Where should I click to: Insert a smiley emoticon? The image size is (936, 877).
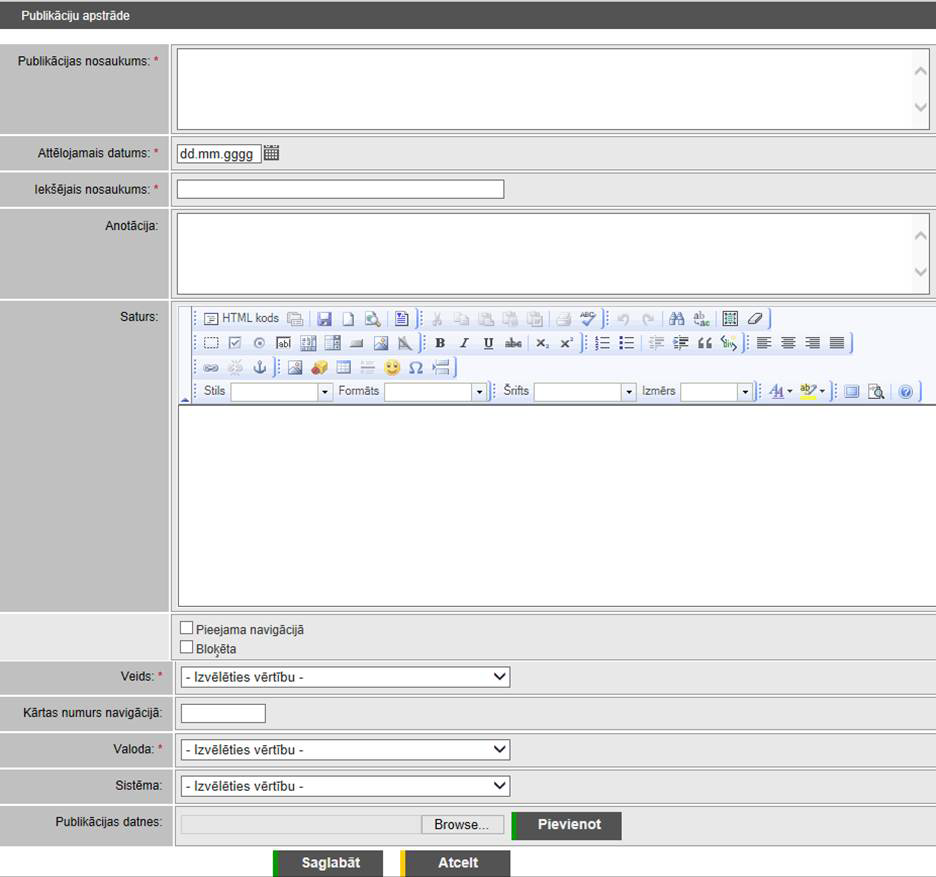[392, 367]
